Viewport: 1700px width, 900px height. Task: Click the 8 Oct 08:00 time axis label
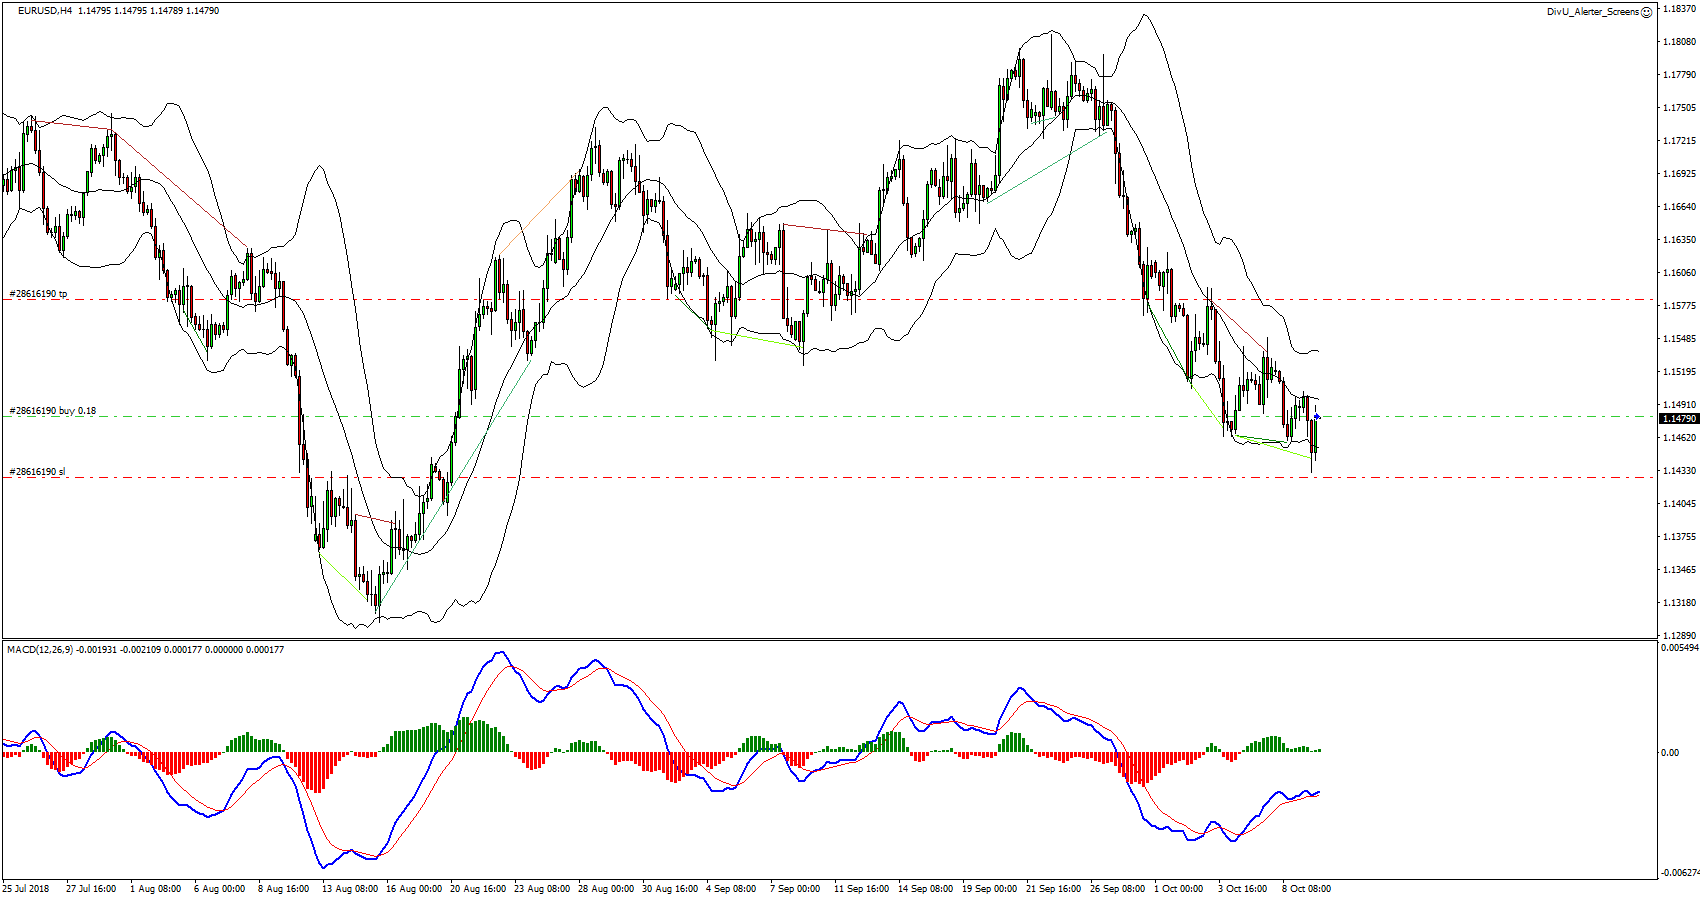pos(1306,888)
